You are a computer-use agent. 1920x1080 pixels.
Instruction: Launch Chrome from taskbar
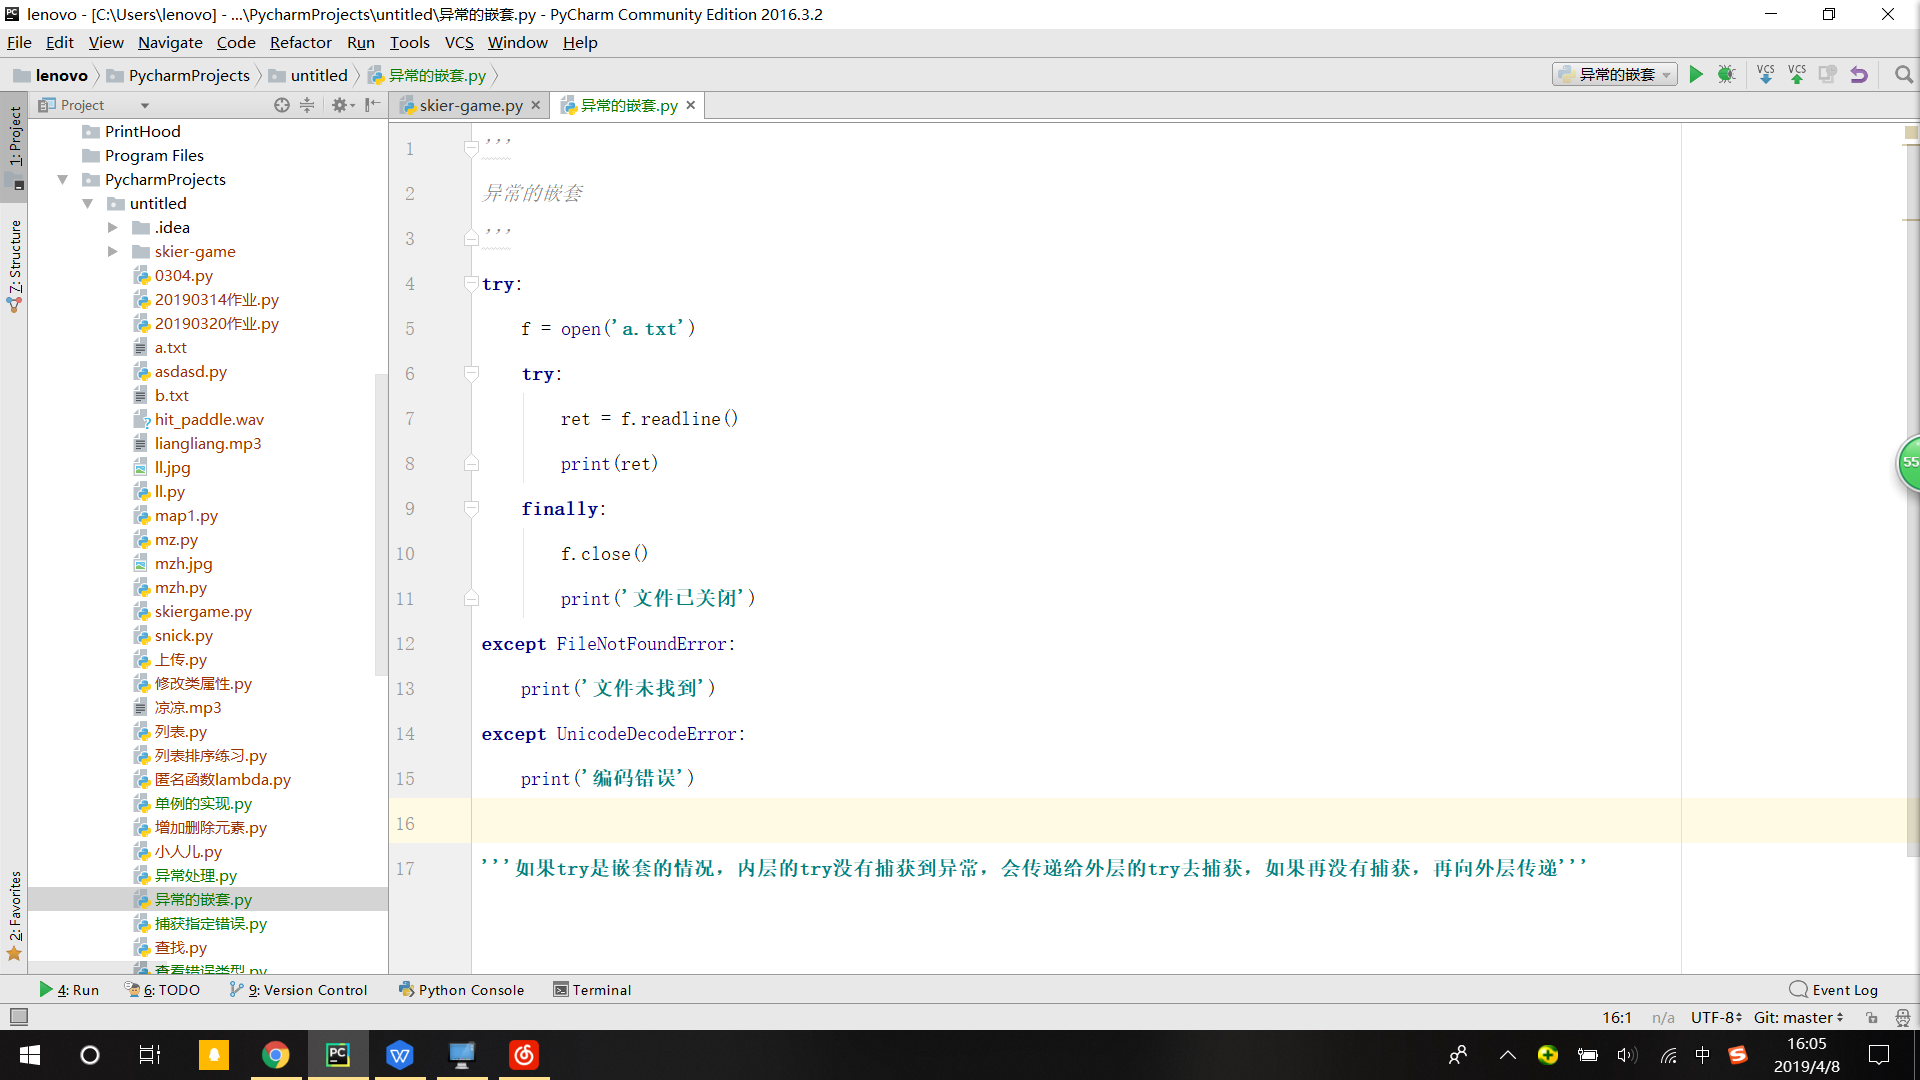(275, 1055)
